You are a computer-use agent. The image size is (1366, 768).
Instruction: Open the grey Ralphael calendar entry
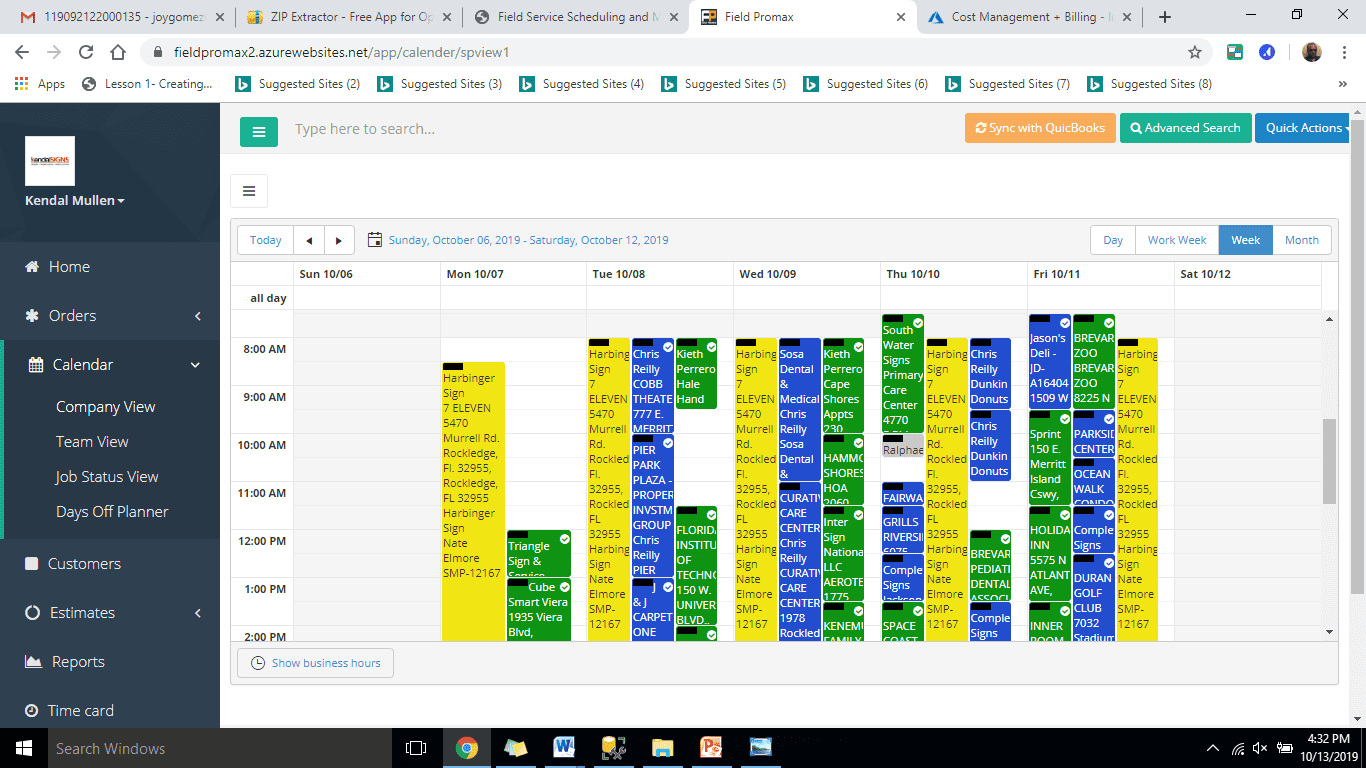(902, 445)
